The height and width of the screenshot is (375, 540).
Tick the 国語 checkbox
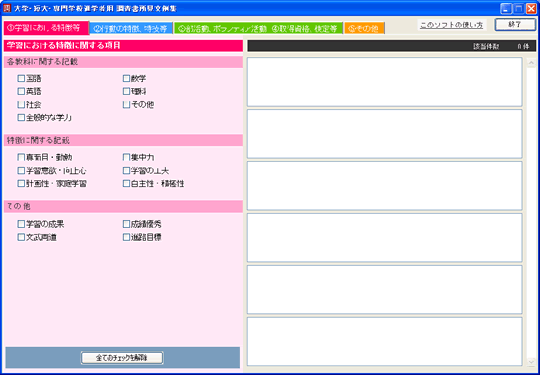21,79
